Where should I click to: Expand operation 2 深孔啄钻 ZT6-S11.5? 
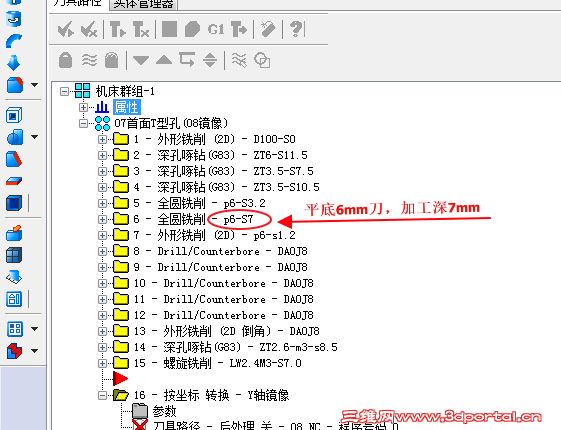pos(102,155)
